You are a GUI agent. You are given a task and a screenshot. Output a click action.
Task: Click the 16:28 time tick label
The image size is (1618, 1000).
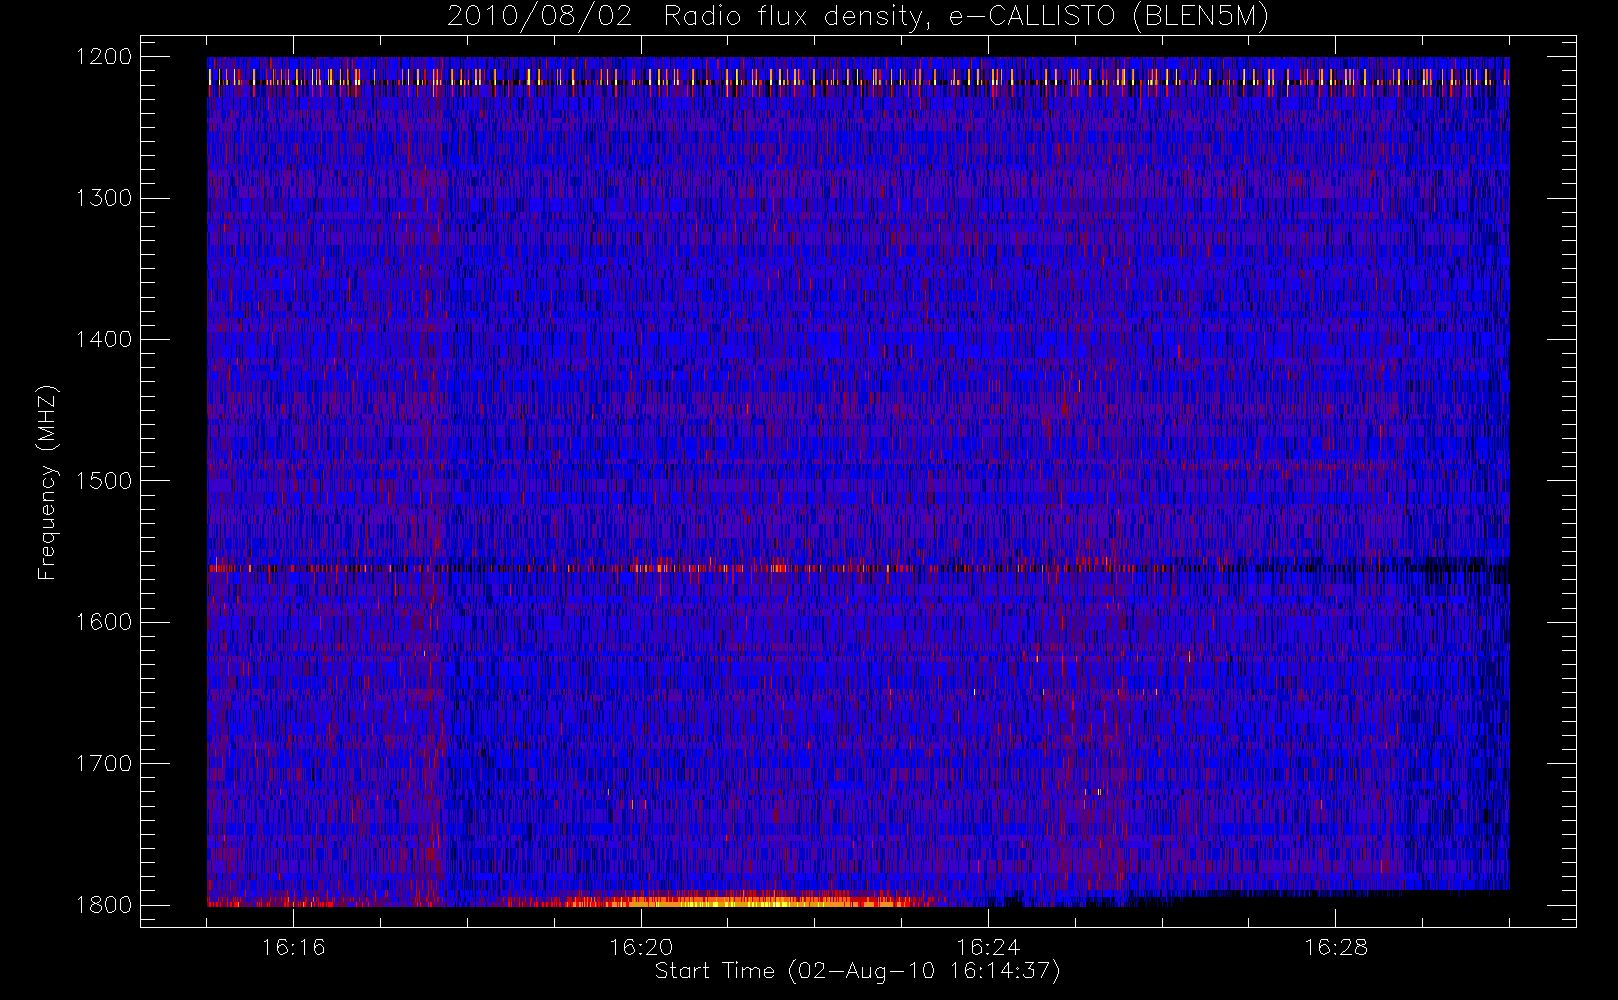pyautogui.click(x=1336, y=947)
